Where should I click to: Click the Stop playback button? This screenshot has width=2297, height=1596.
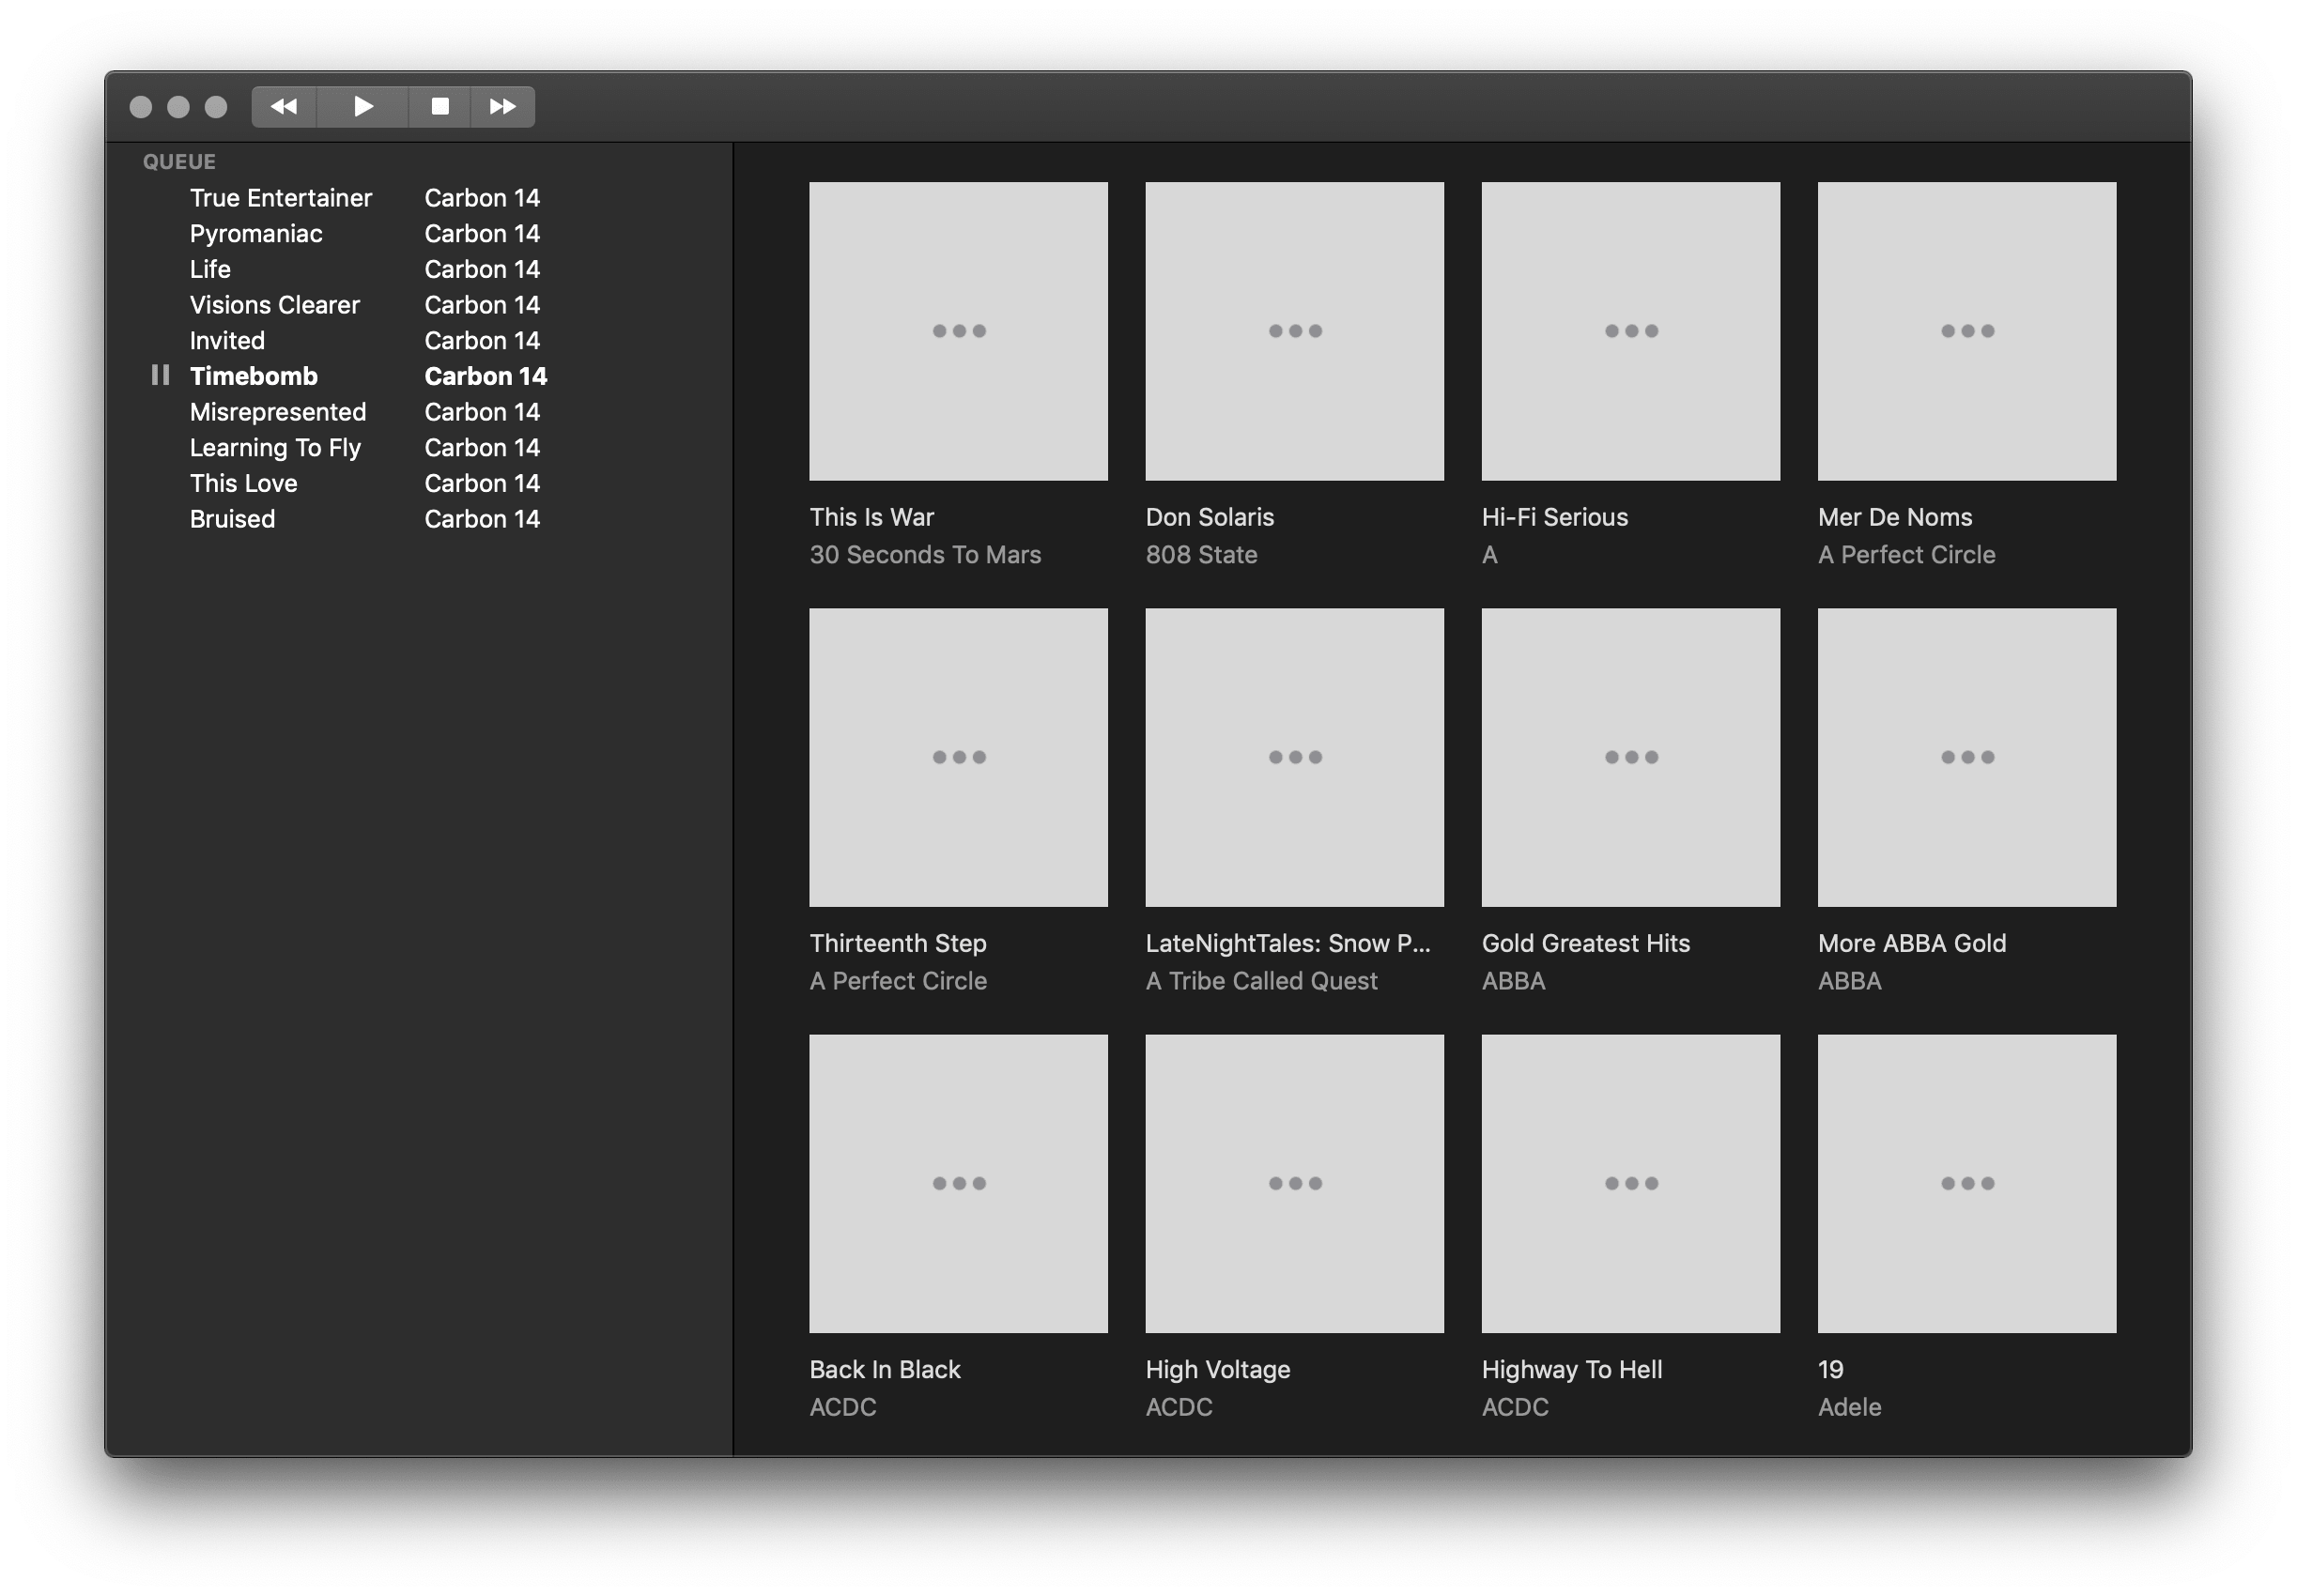(x=440, y=106)
